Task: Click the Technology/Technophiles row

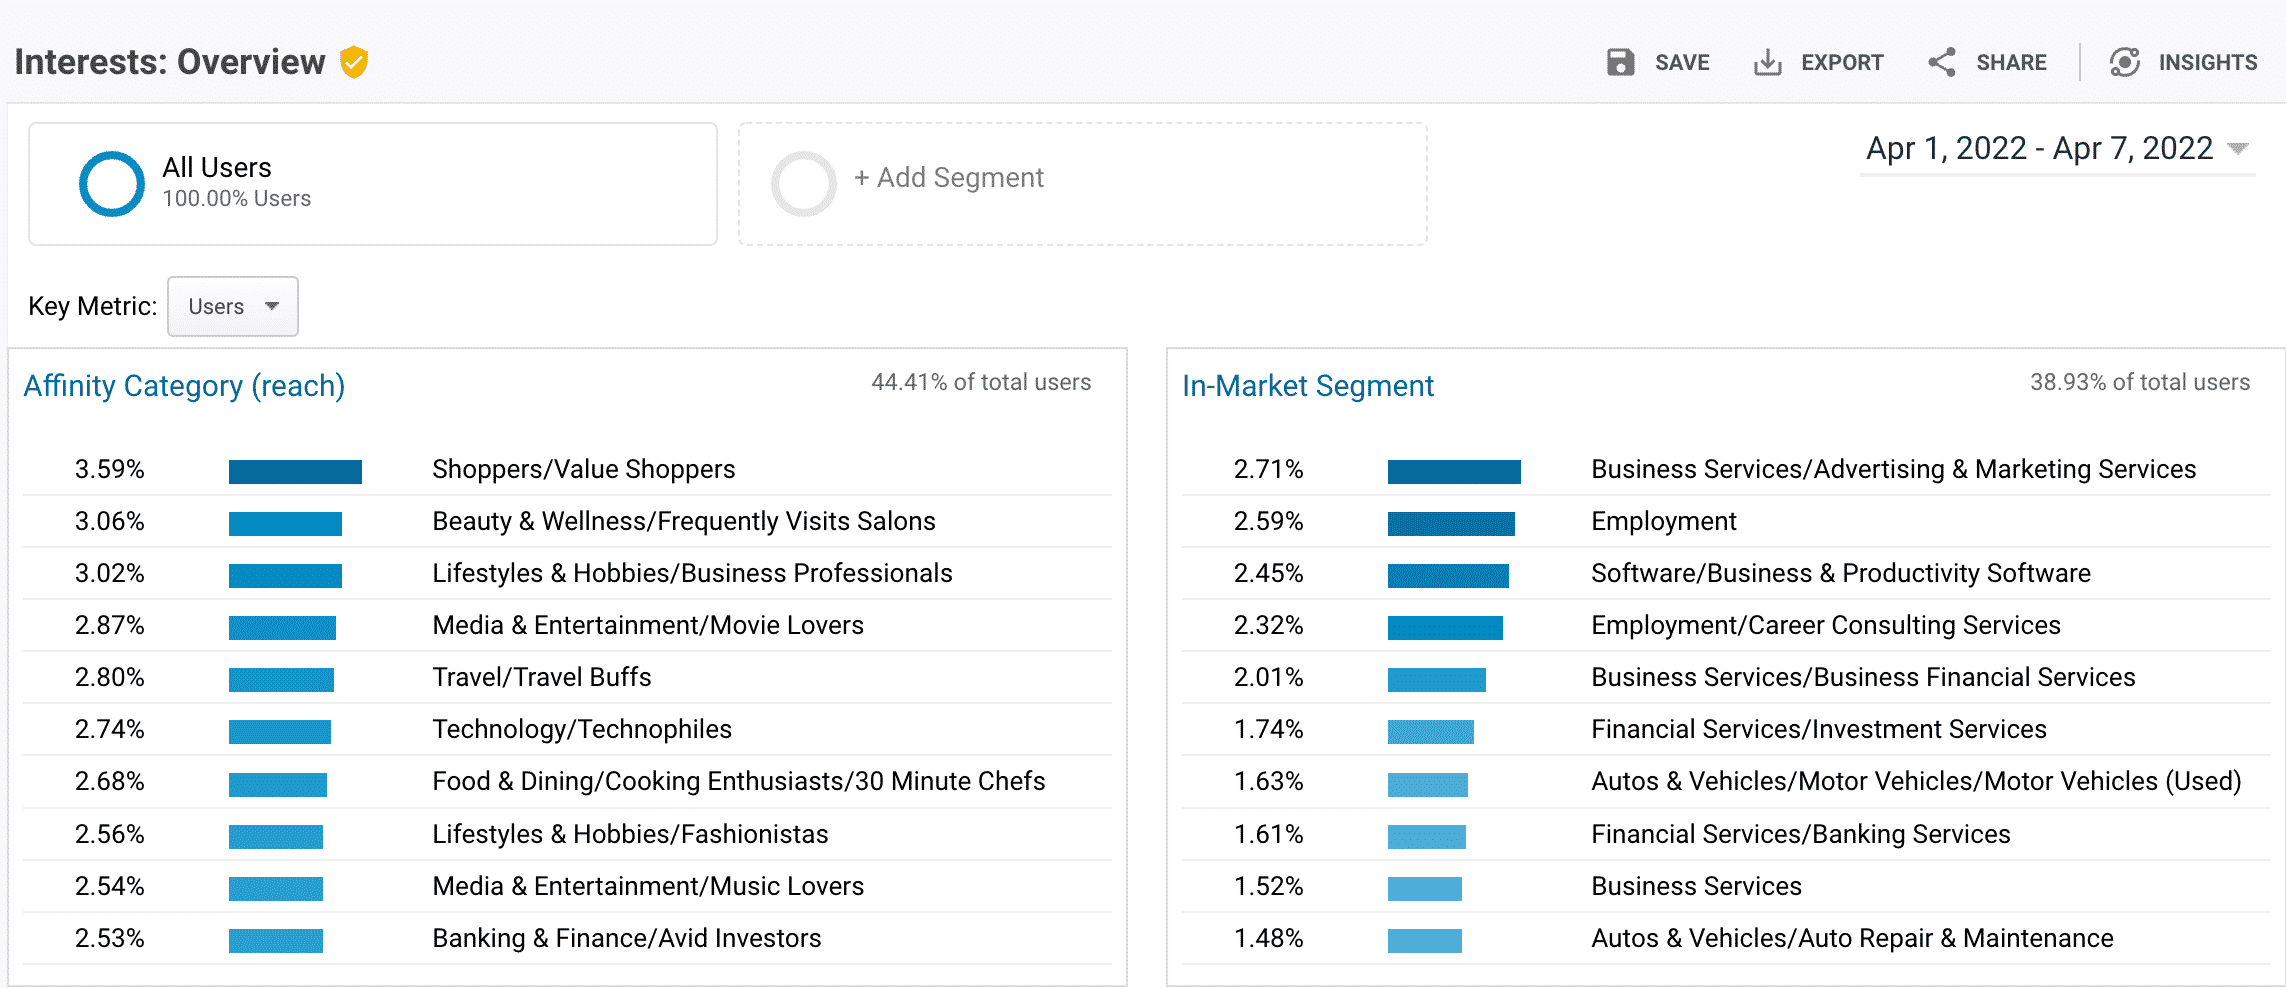Action: click(581, 730)
